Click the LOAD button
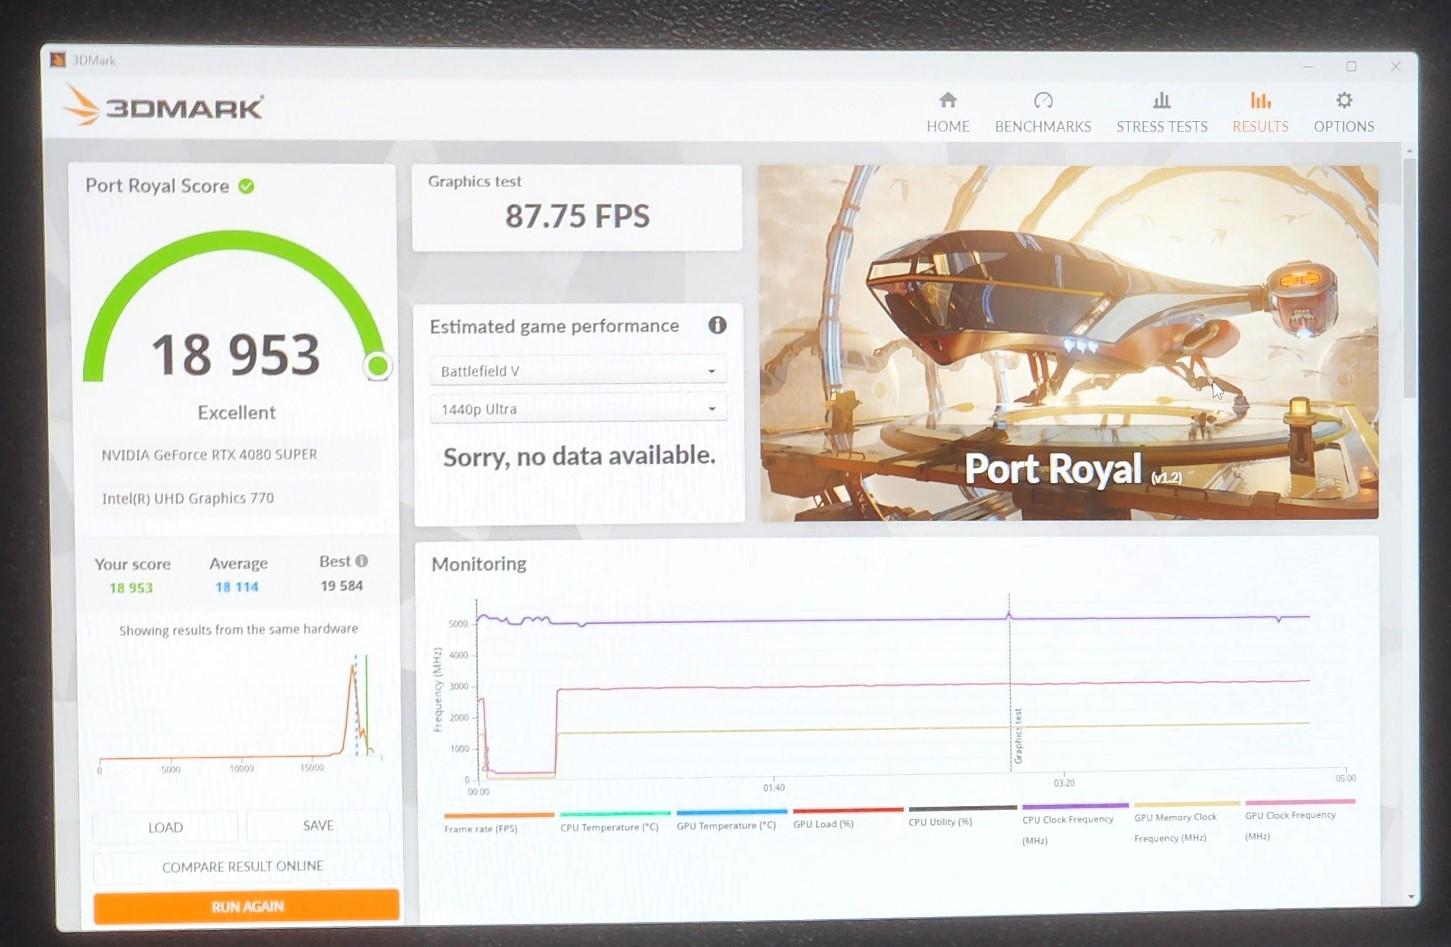 click(x=165, y=827)
